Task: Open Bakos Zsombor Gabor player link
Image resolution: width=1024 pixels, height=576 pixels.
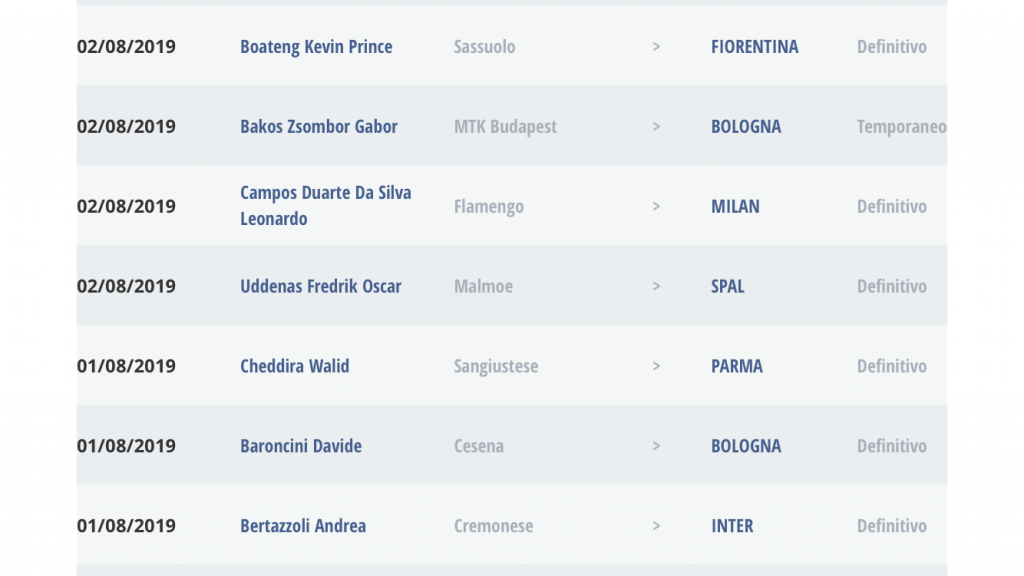Action: tap(319, 126)
